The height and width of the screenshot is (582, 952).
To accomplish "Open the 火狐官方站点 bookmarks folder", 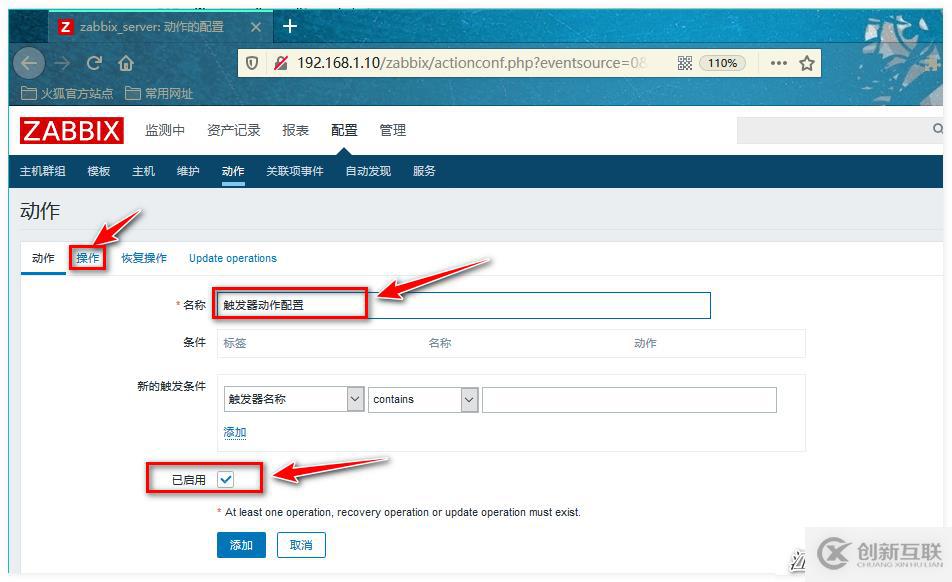I will (x=67, y=93).
